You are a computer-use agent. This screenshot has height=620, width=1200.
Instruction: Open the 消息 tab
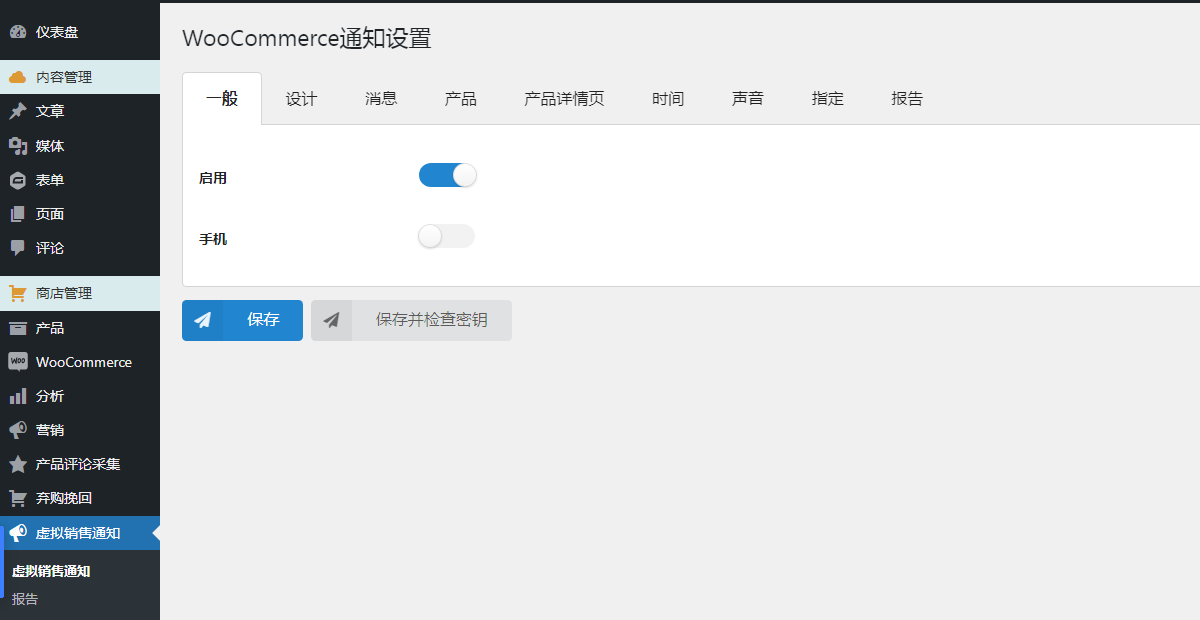tap(381, 98)
